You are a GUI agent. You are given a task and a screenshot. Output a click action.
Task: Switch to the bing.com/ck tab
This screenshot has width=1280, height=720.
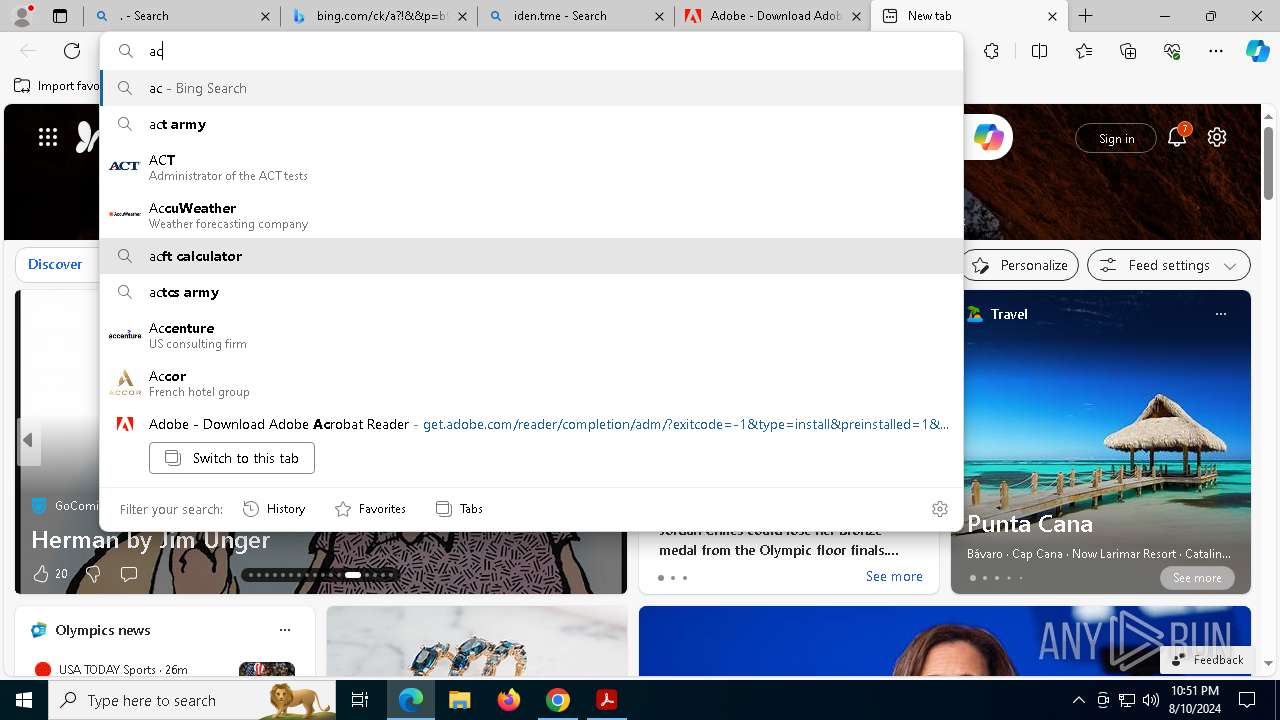coord(378,16)
